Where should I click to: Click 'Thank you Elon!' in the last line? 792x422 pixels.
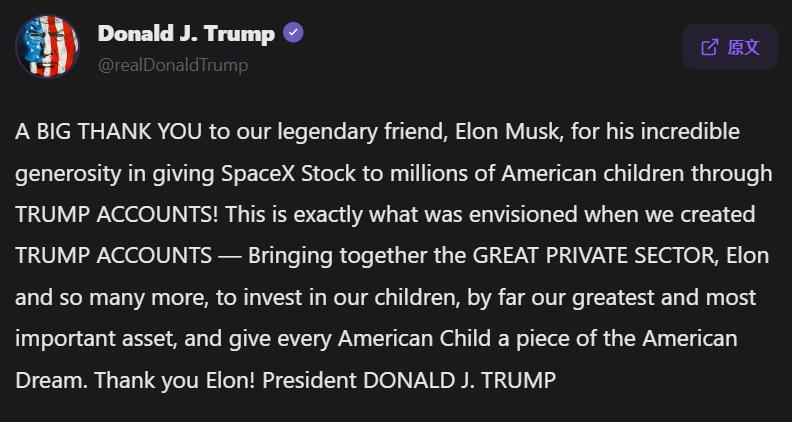coord(175,380)
